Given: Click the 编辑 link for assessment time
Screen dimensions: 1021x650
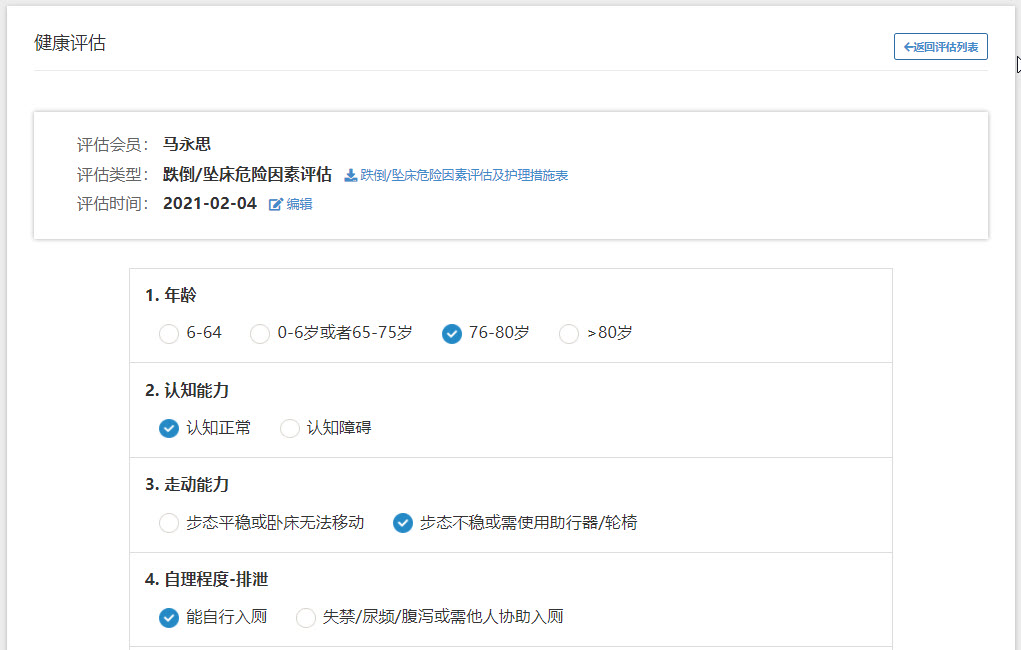Looking at the screenshot, I should coord(299,204).
